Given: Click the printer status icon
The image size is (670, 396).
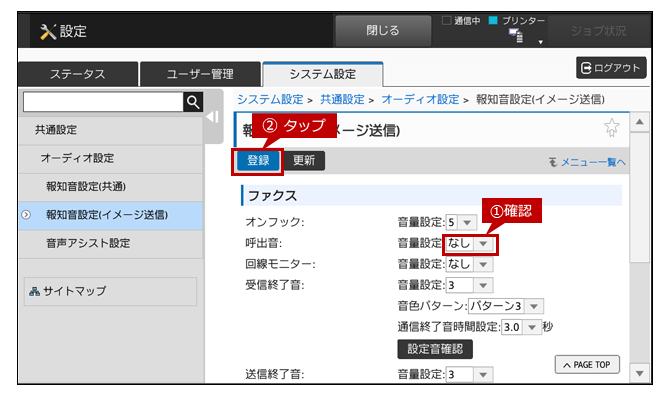Looking at the screenshot, I should (516, 36).
